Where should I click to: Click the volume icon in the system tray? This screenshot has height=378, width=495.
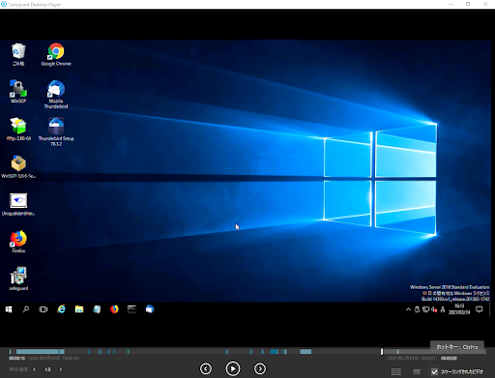point(434,310)
